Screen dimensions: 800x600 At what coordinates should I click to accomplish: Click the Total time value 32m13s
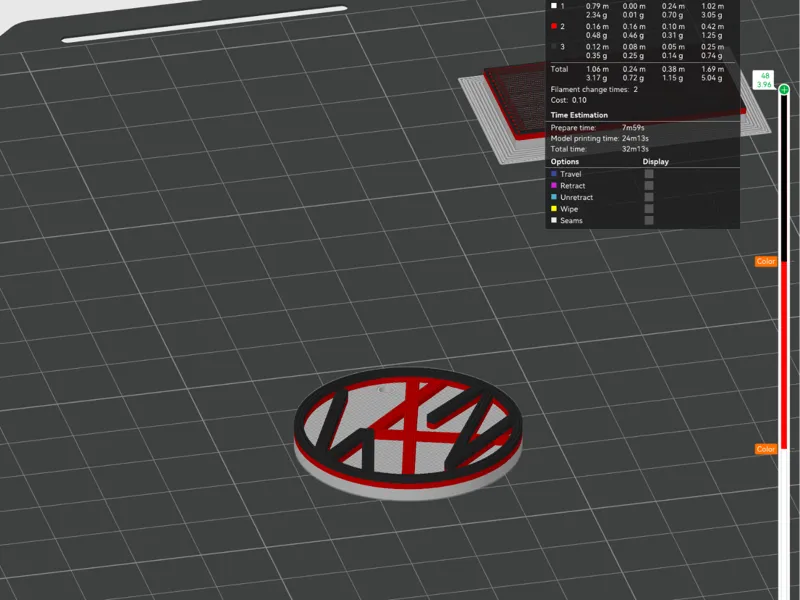(635, 149)
